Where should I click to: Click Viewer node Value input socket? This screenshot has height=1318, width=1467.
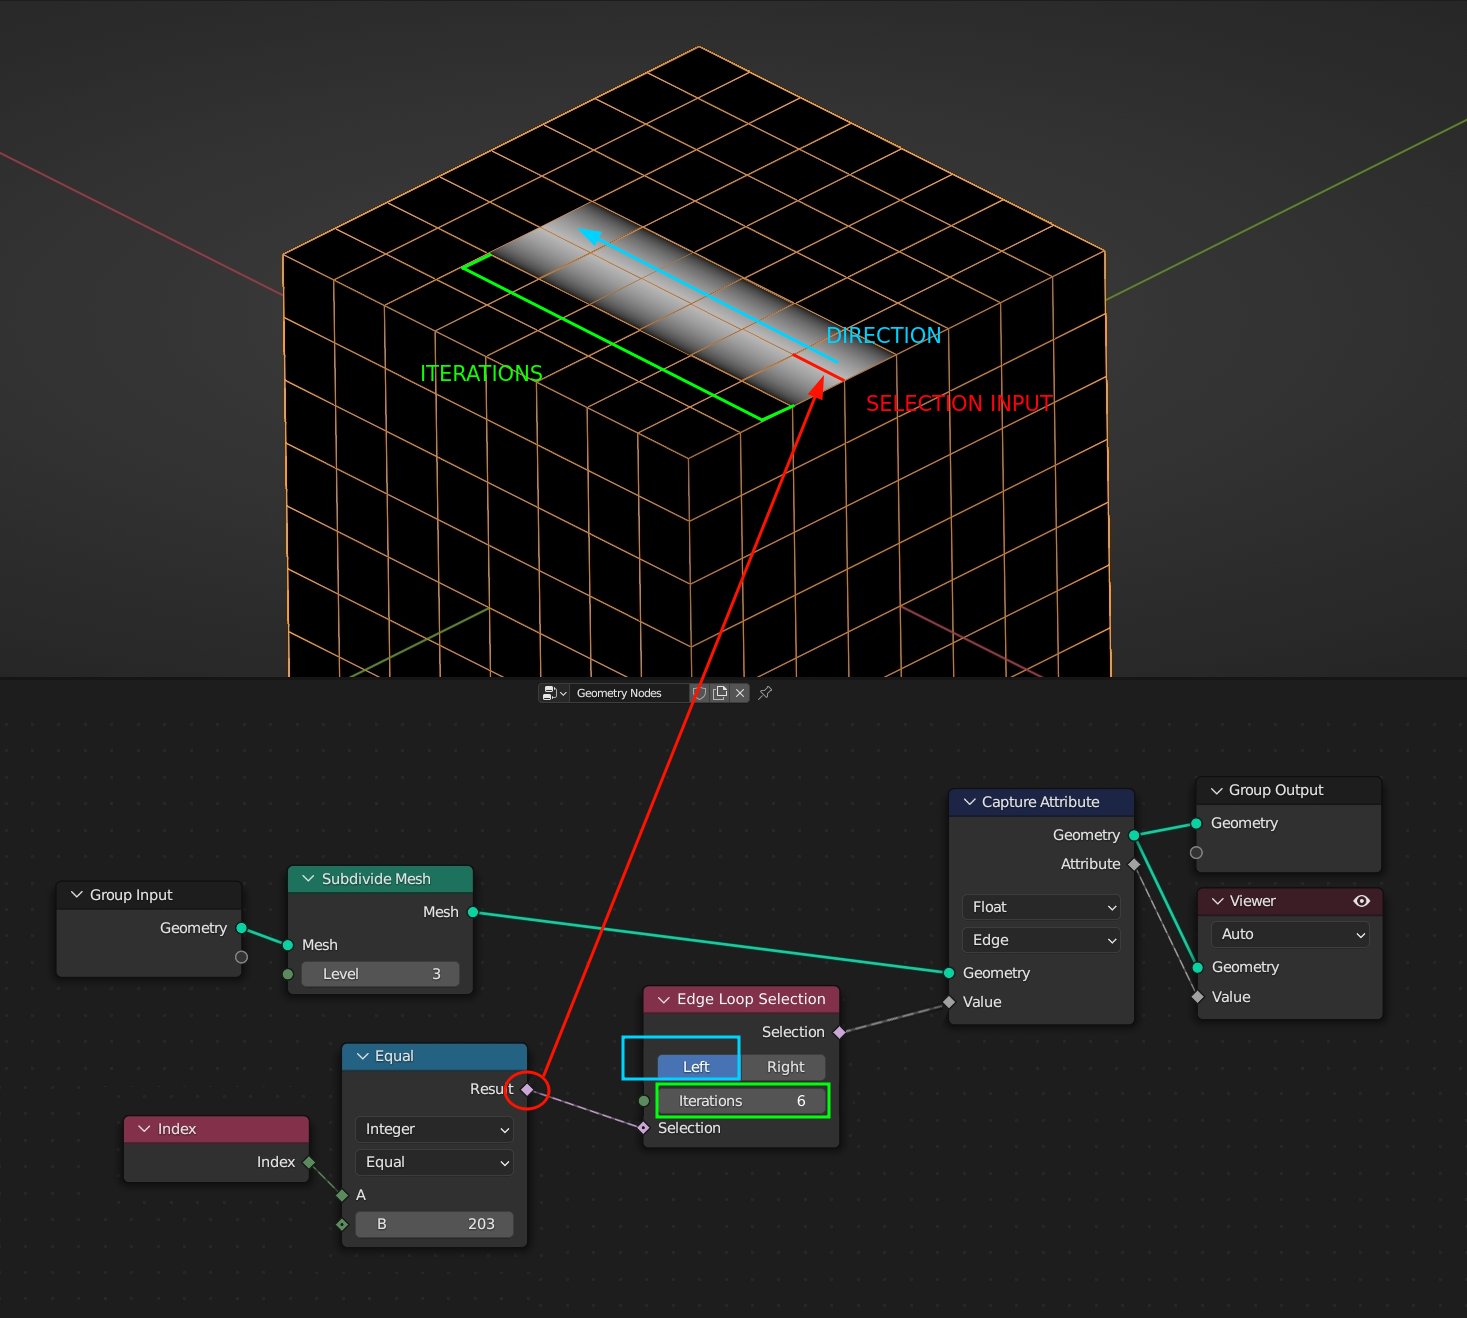coord(1197,997)
